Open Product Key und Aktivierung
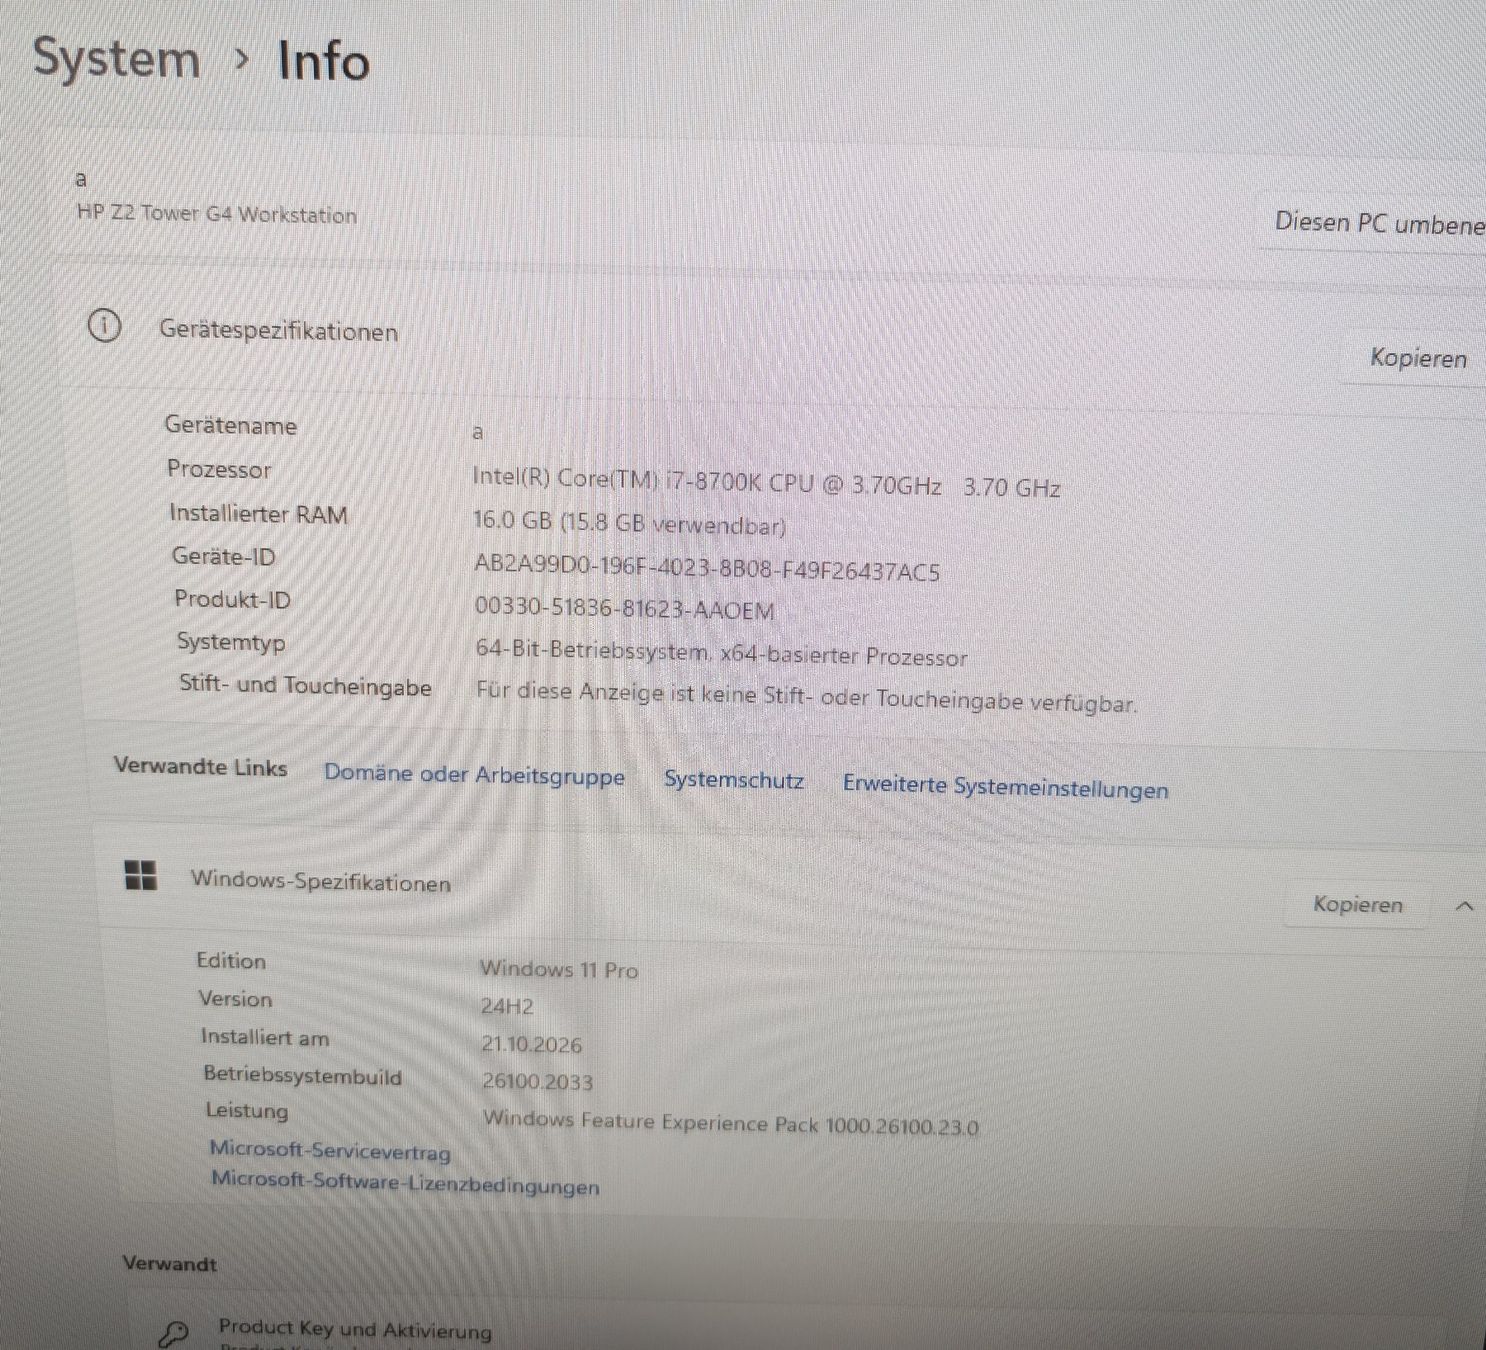 click(x=355, y=1330)
